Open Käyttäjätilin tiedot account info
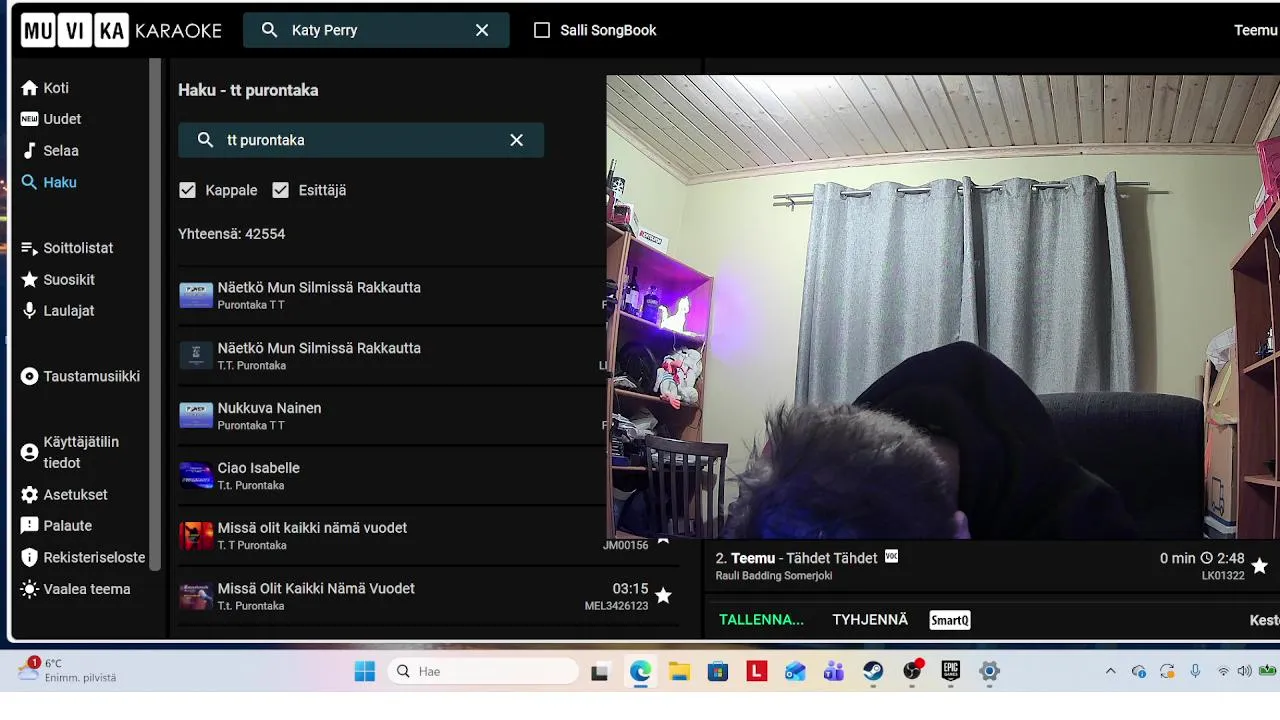1280x720 pixels. point(70,452)
